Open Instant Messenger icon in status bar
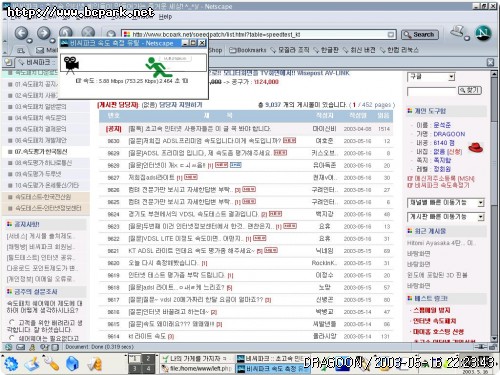The width and height of the screenshot is (500, 375). pyautogui.click(x=32, y=347)
